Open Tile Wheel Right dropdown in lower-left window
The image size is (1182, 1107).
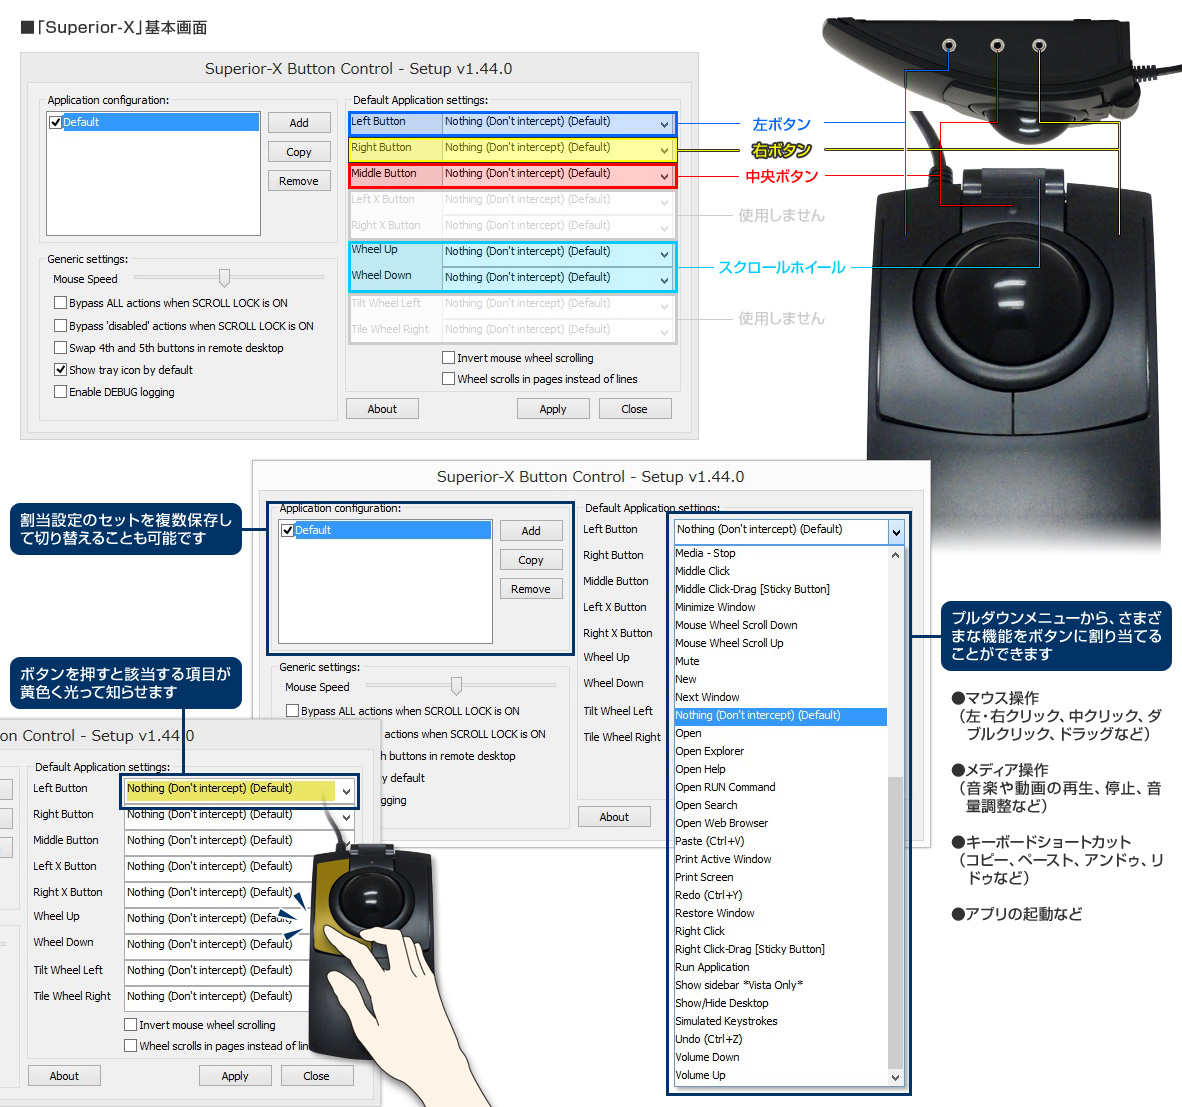[216, 997]
